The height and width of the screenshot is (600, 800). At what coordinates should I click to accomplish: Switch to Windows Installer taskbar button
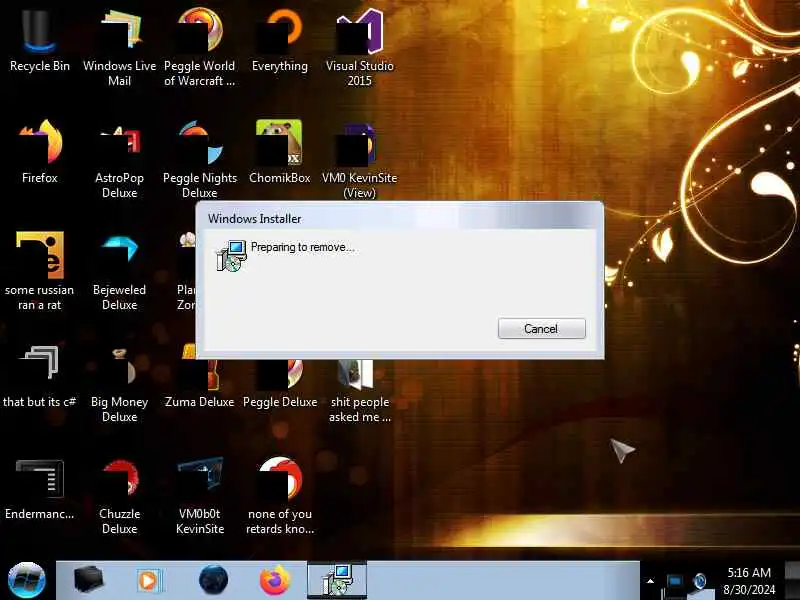337,580
